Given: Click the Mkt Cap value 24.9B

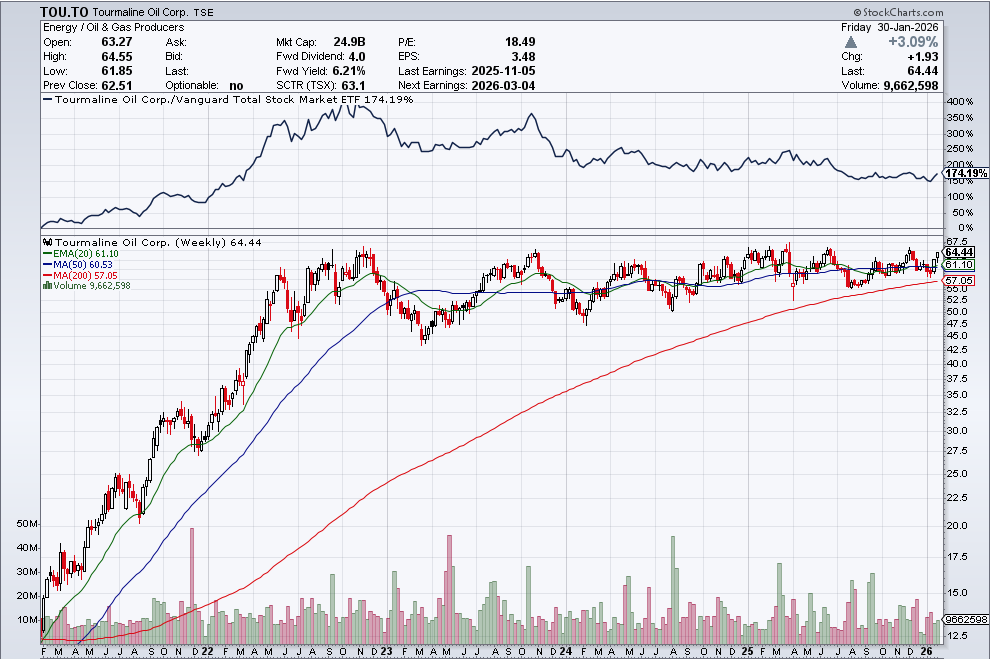Looking at the screenshot, I should tap(350, 42).
